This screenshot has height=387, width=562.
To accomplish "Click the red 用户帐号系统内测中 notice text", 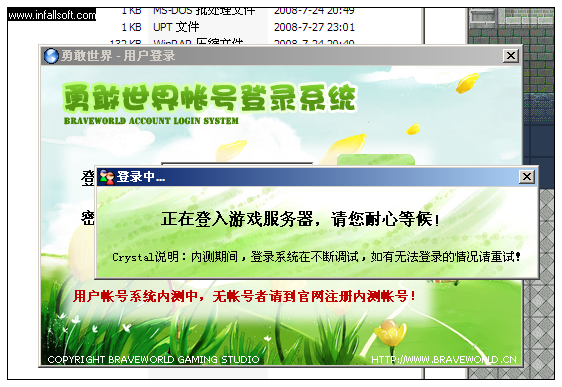I will (244, 296).
